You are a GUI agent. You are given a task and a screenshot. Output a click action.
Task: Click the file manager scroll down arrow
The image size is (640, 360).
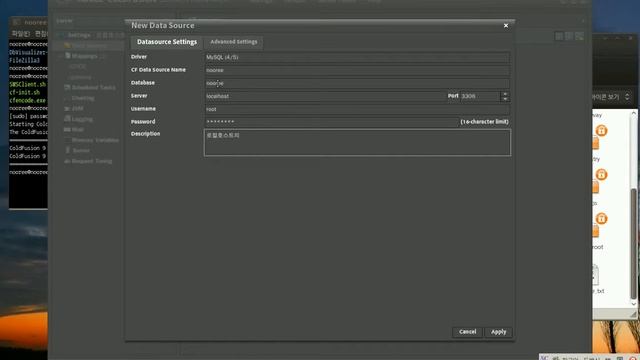point(633,304)
